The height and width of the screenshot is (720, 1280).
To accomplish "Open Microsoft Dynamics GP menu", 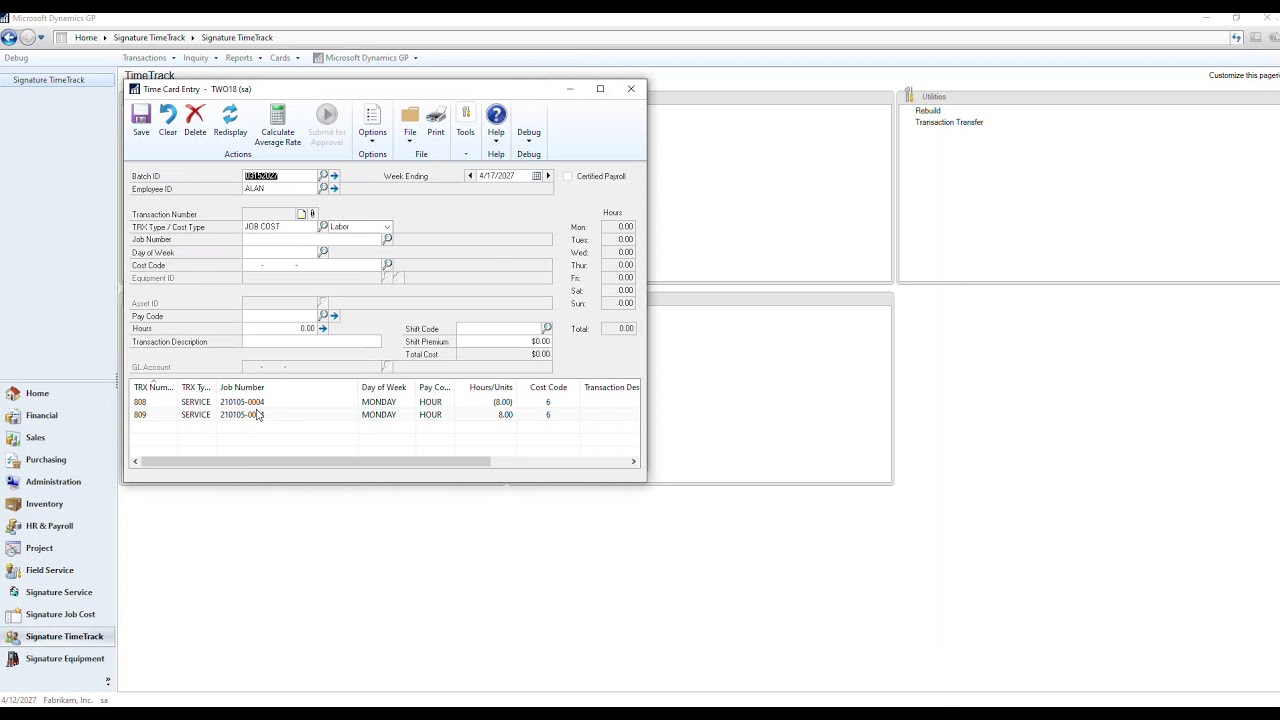I will tap(366, 58).
